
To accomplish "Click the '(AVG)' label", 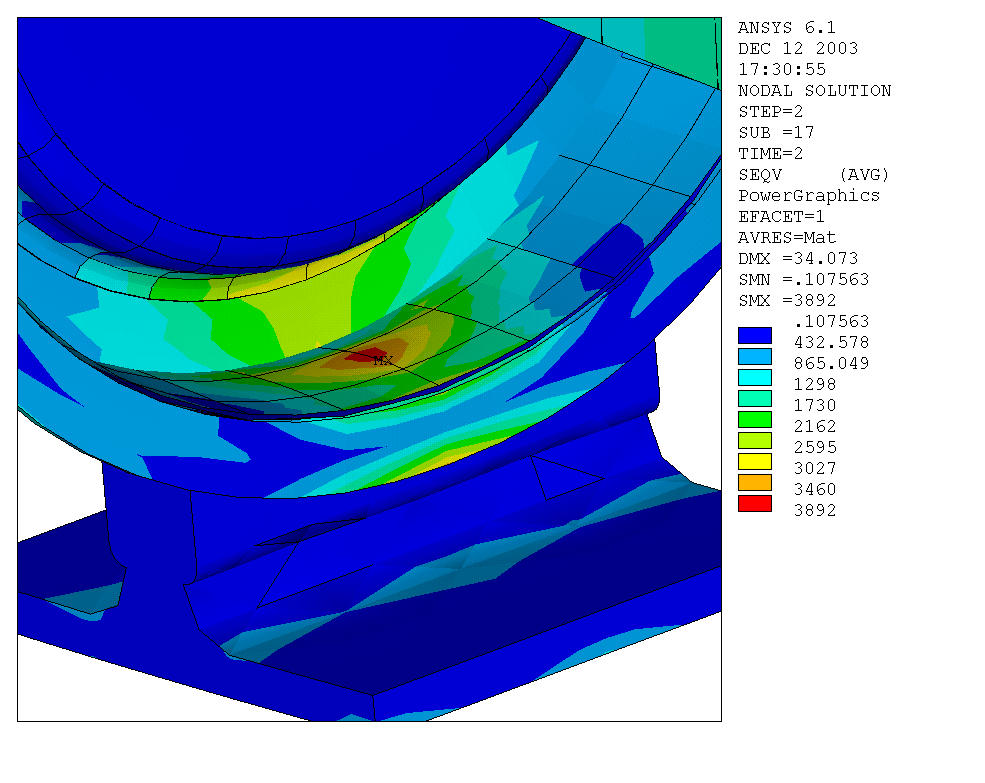I will (x=864, y=175).
